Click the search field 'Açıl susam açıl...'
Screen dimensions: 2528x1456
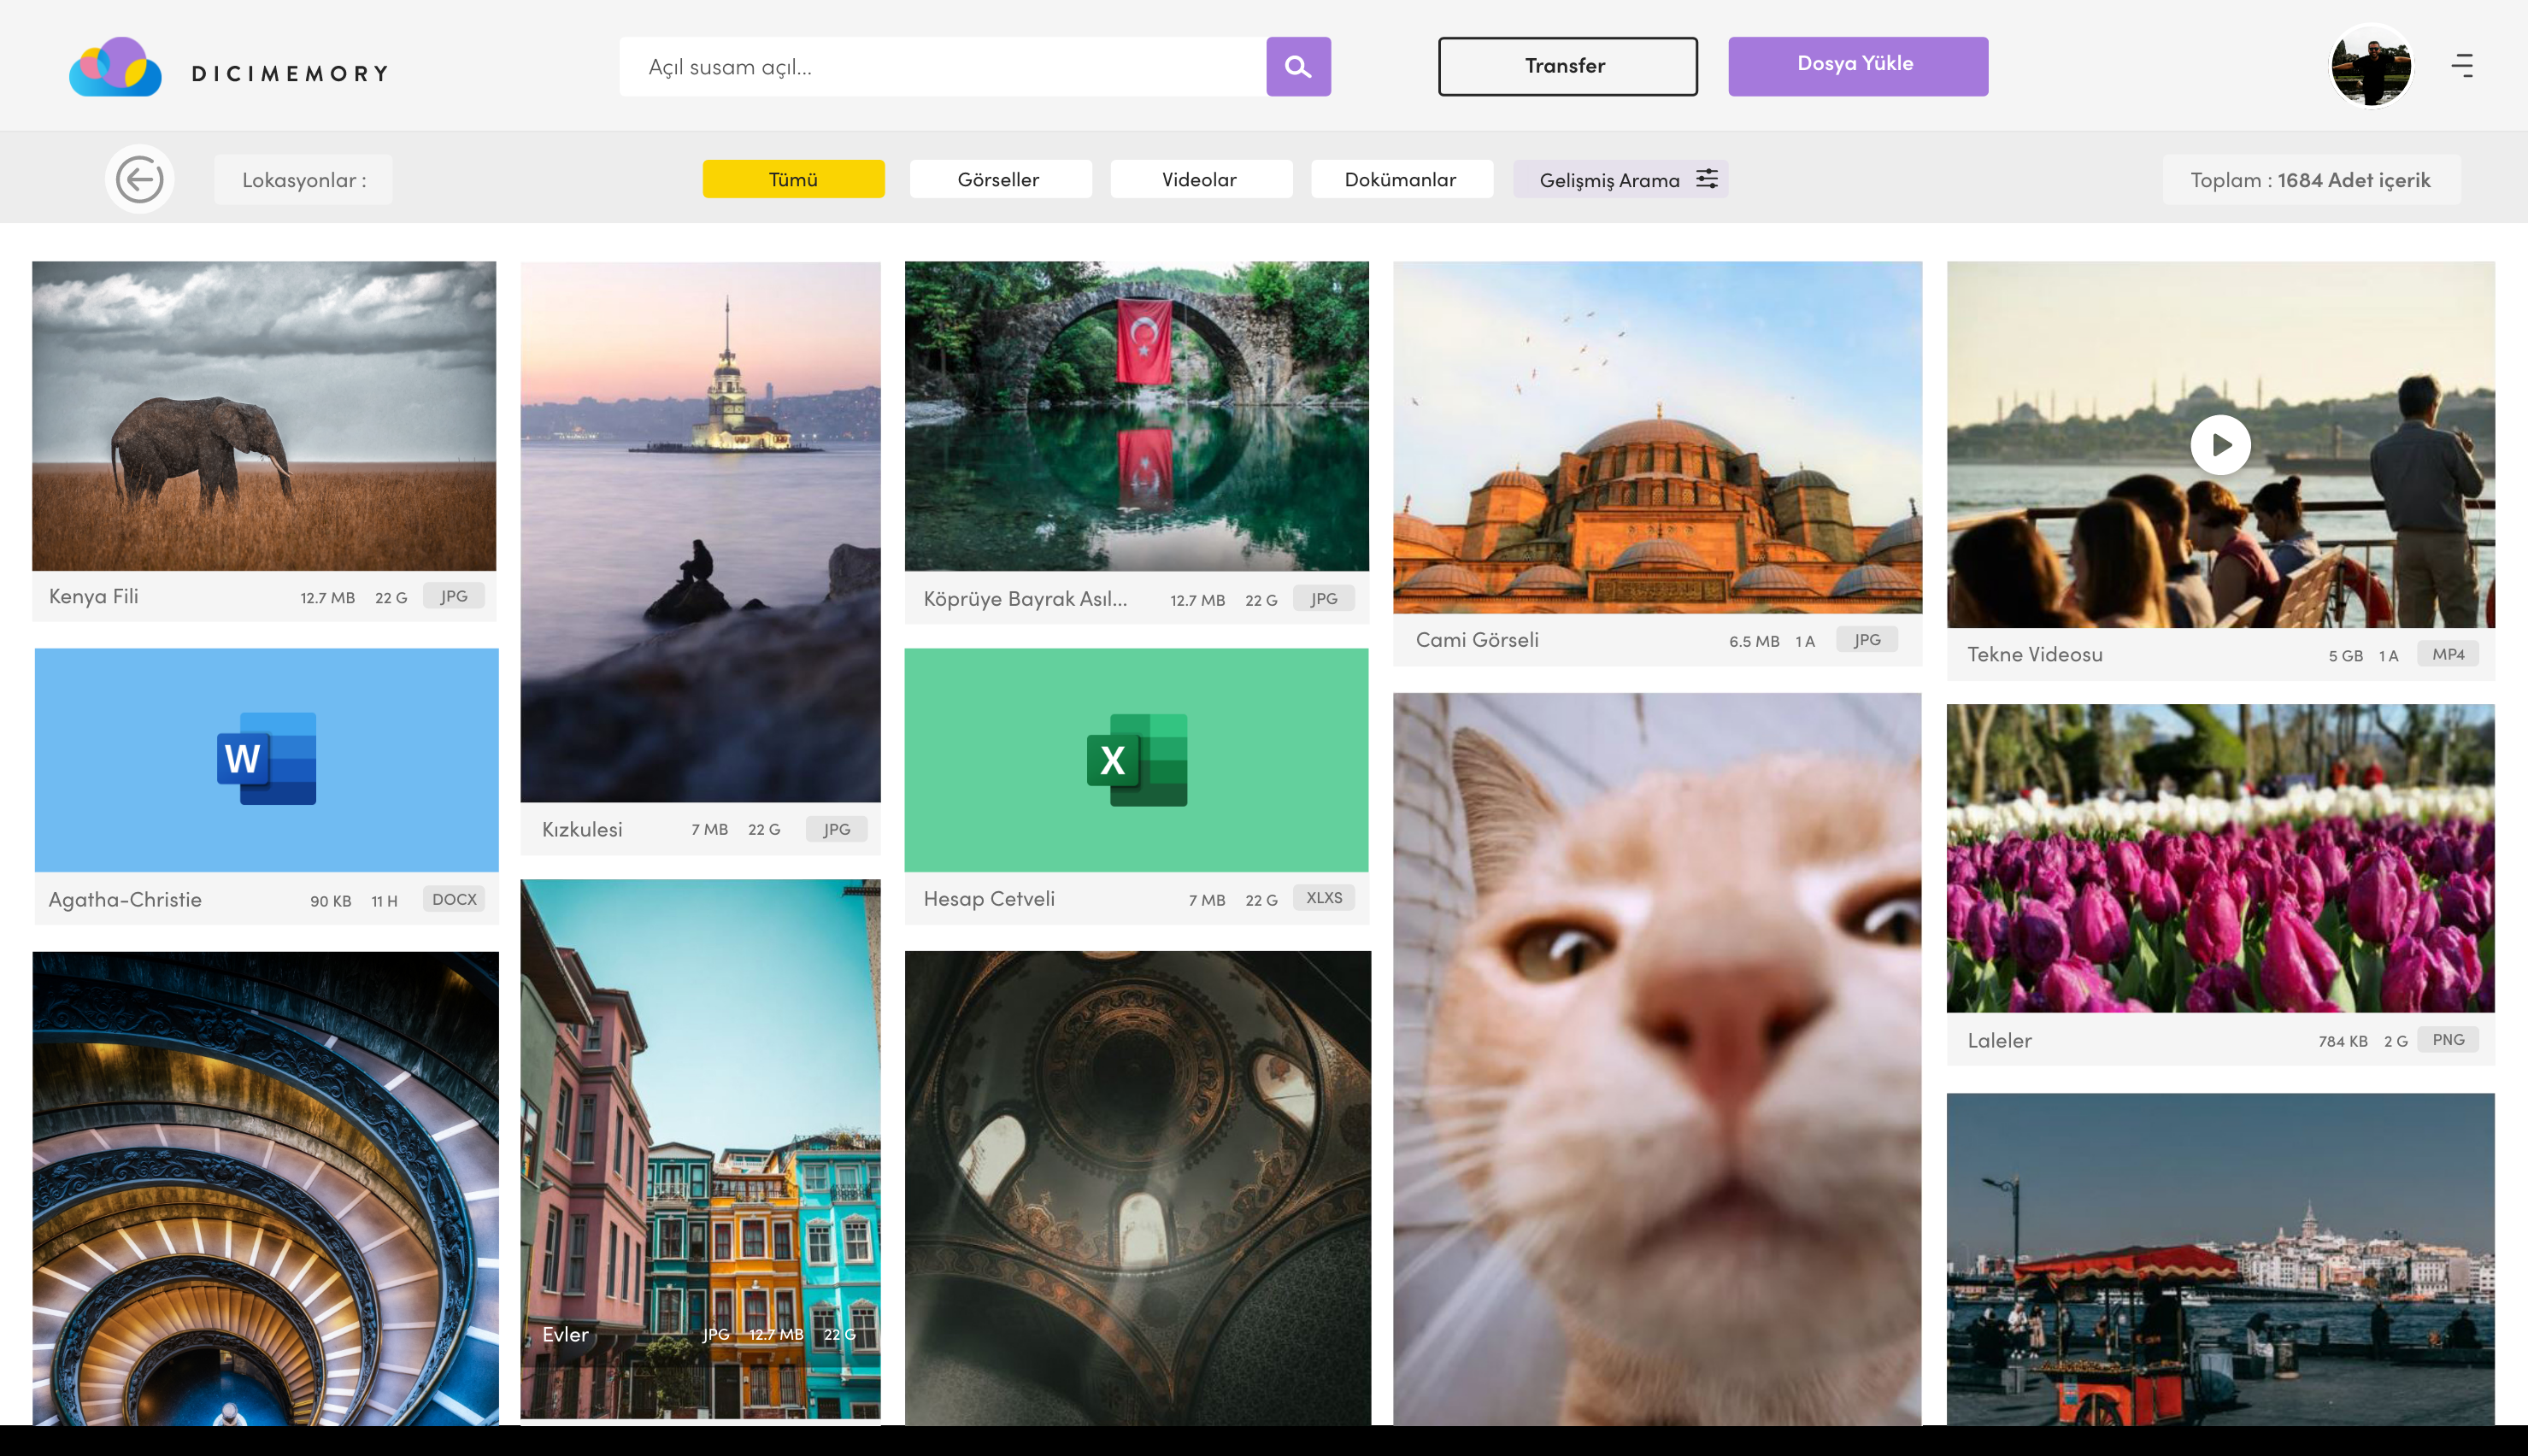click(942, 66)
